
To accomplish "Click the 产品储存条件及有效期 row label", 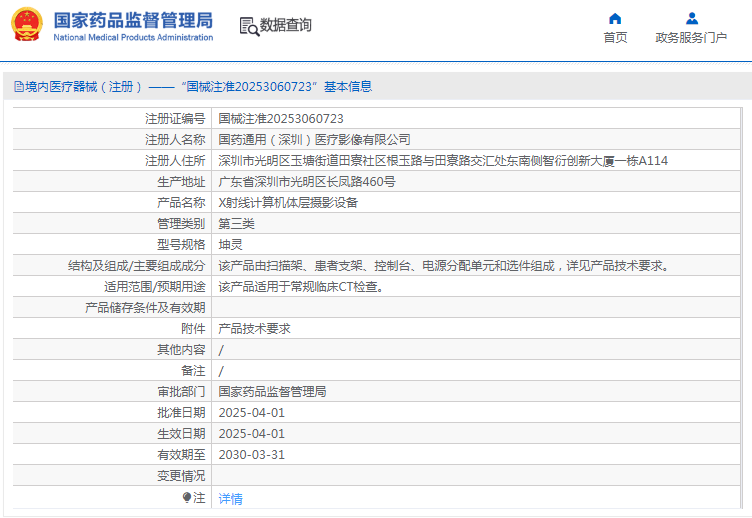I will 145,308.
